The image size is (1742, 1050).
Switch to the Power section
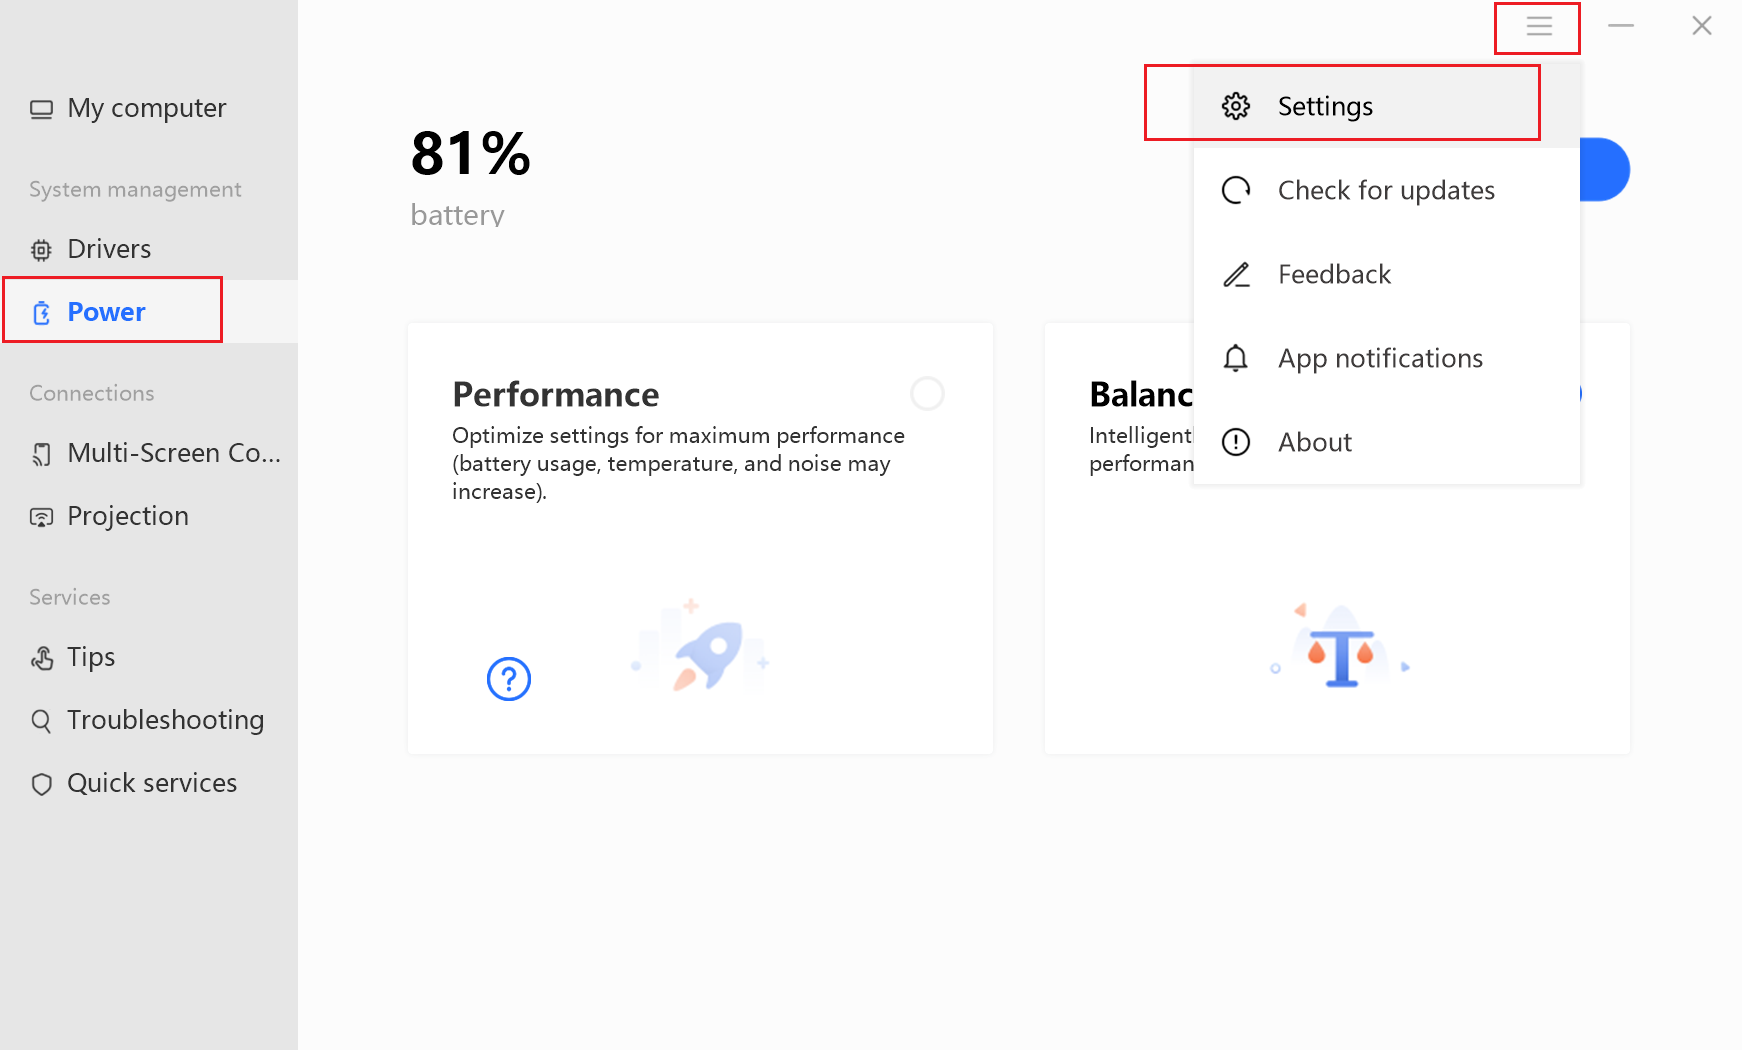tap(106, 312)
